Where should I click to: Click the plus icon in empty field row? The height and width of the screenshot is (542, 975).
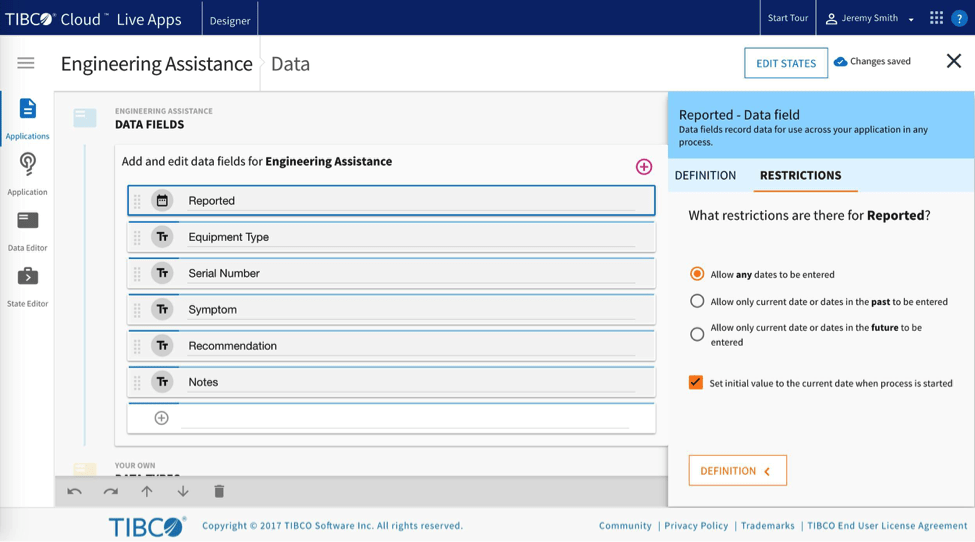[162, 418]
